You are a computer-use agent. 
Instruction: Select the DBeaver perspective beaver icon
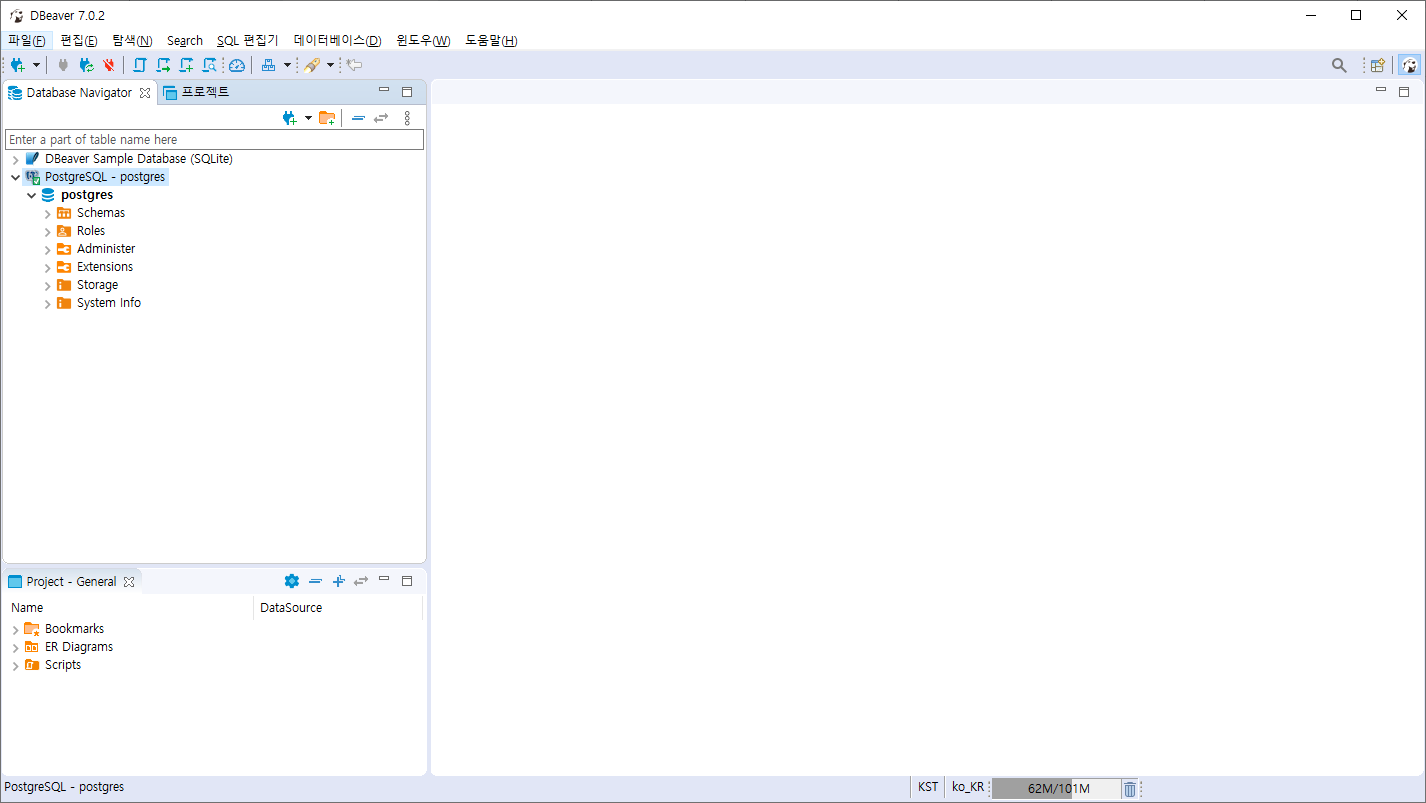(x=1410, y=65)
